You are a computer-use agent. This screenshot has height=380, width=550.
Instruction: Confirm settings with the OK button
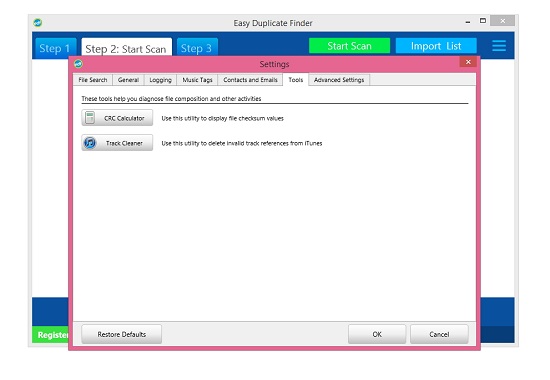point(377,334)
